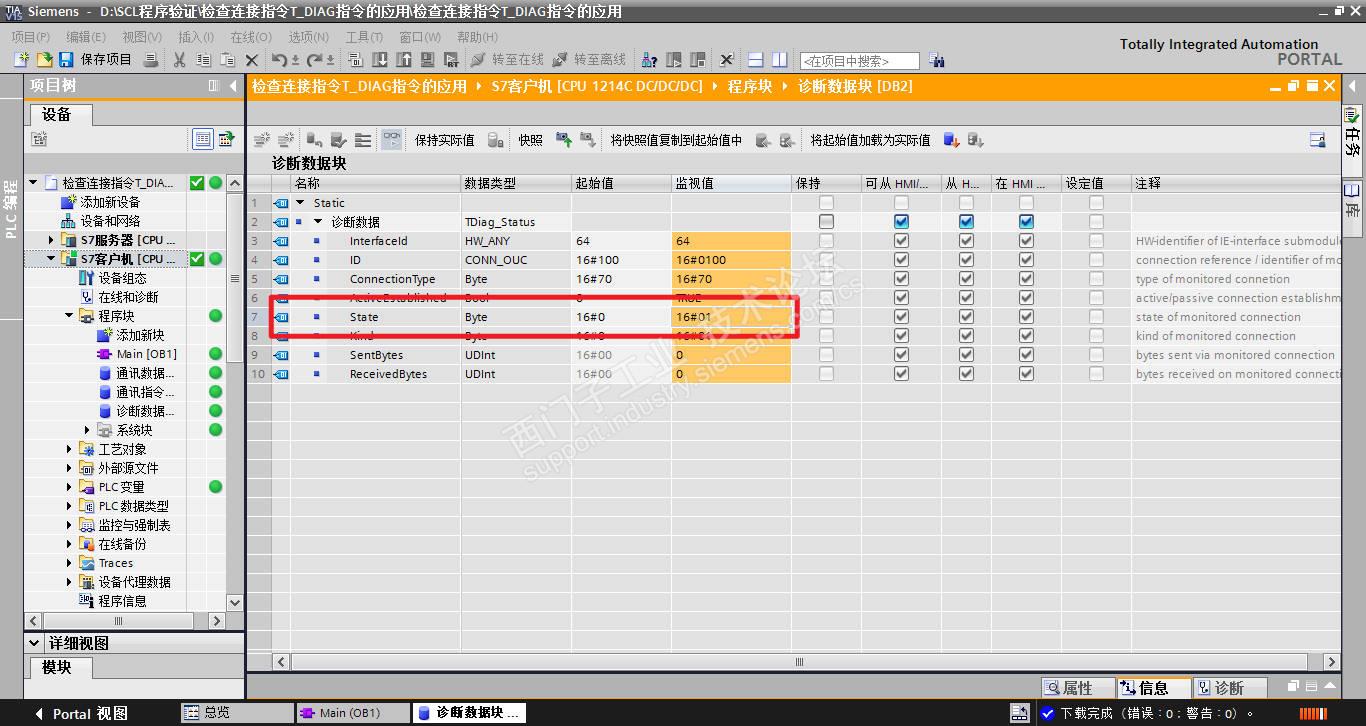Image resolution: width=1366 pixels, height=726 pixels.
Task: Click the split editor horizontally icon
Action: [756, 60]
